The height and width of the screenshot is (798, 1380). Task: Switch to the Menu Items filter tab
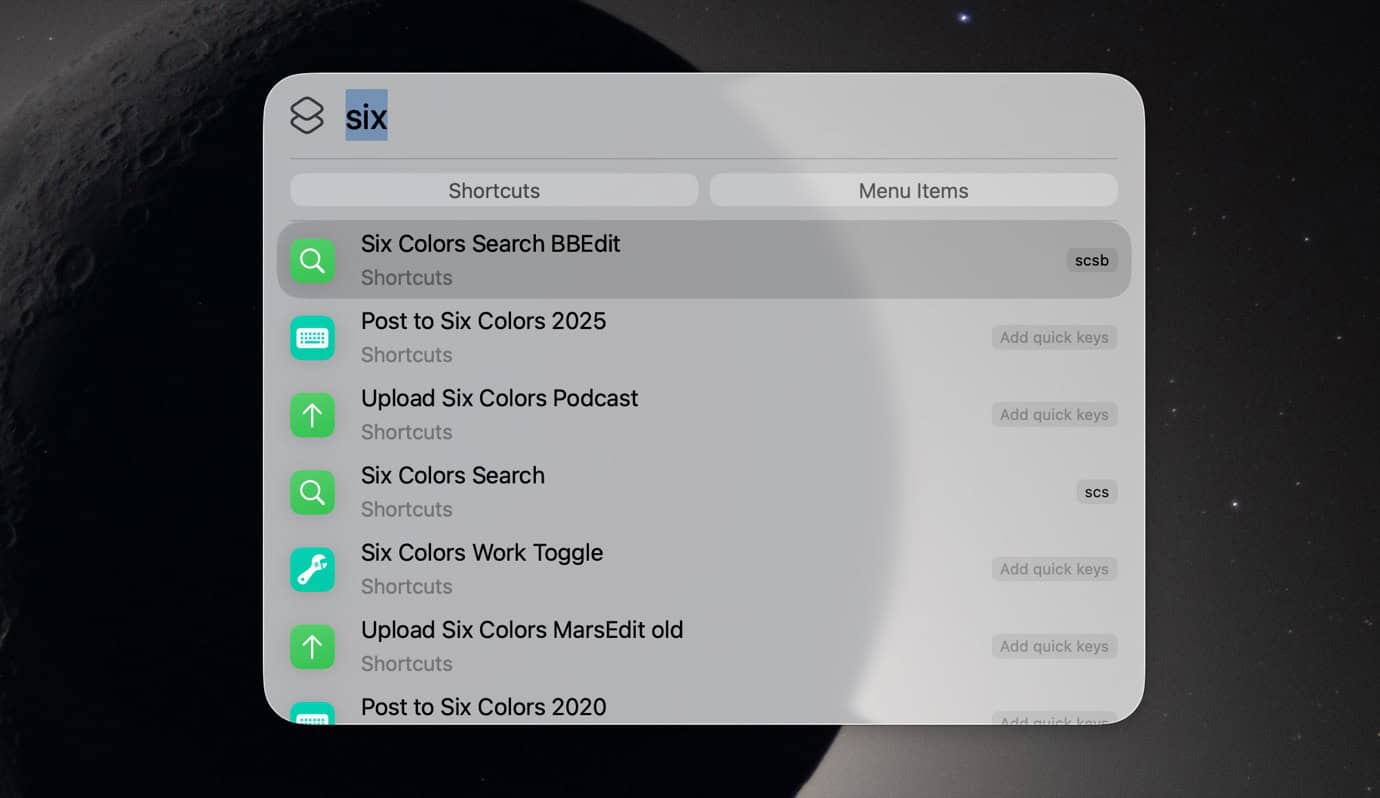913,190
